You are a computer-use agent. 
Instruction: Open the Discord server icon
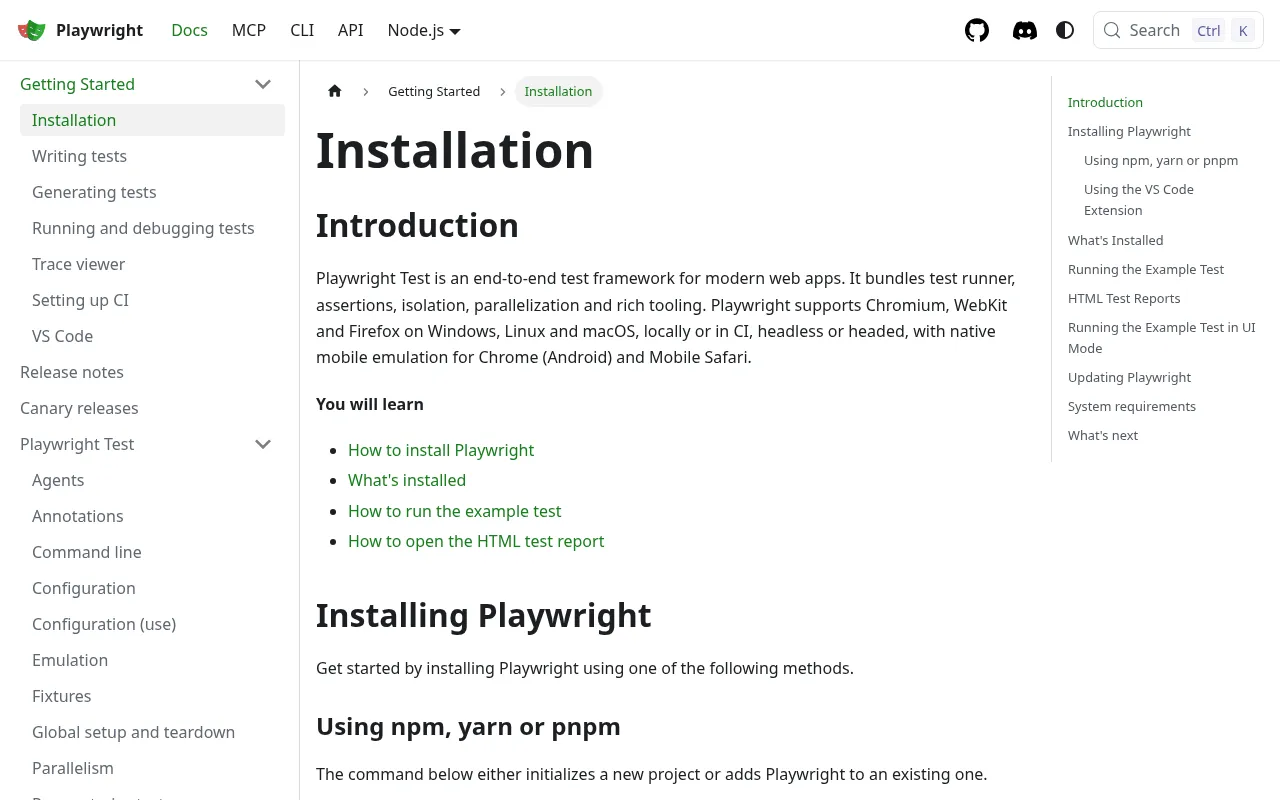click(x=1025, y=30)
